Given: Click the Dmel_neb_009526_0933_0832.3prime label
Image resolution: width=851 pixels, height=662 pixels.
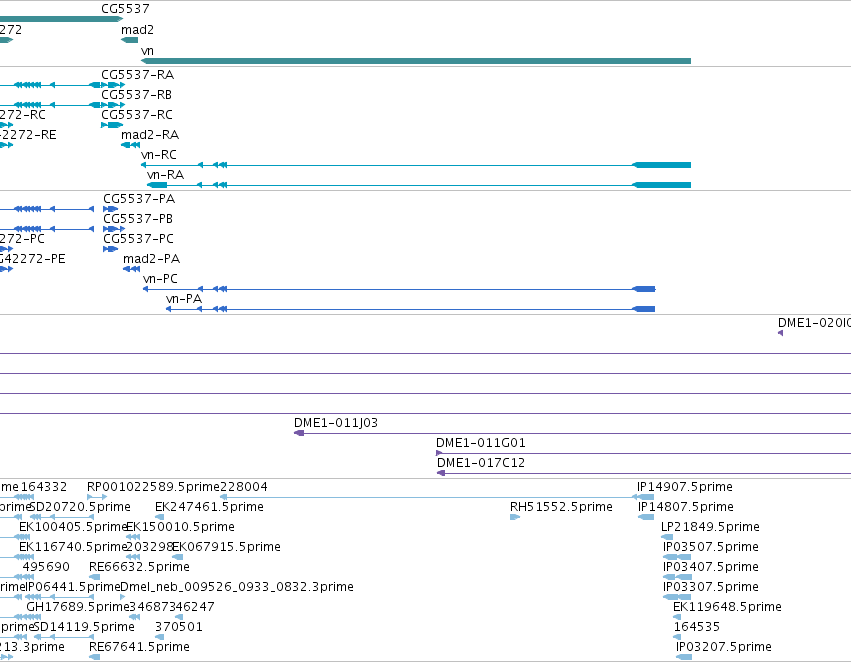Looking at the screenshot, I should pyautogui.click(x=237, y=588).
